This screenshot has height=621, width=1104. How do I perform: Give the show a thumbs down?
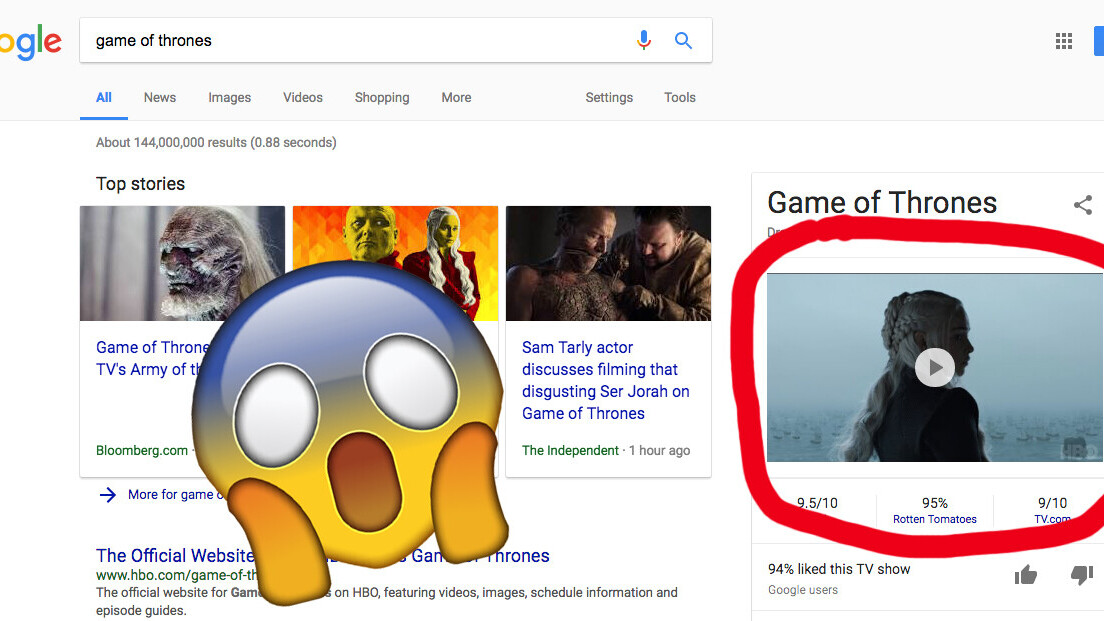pos(1081,574)
